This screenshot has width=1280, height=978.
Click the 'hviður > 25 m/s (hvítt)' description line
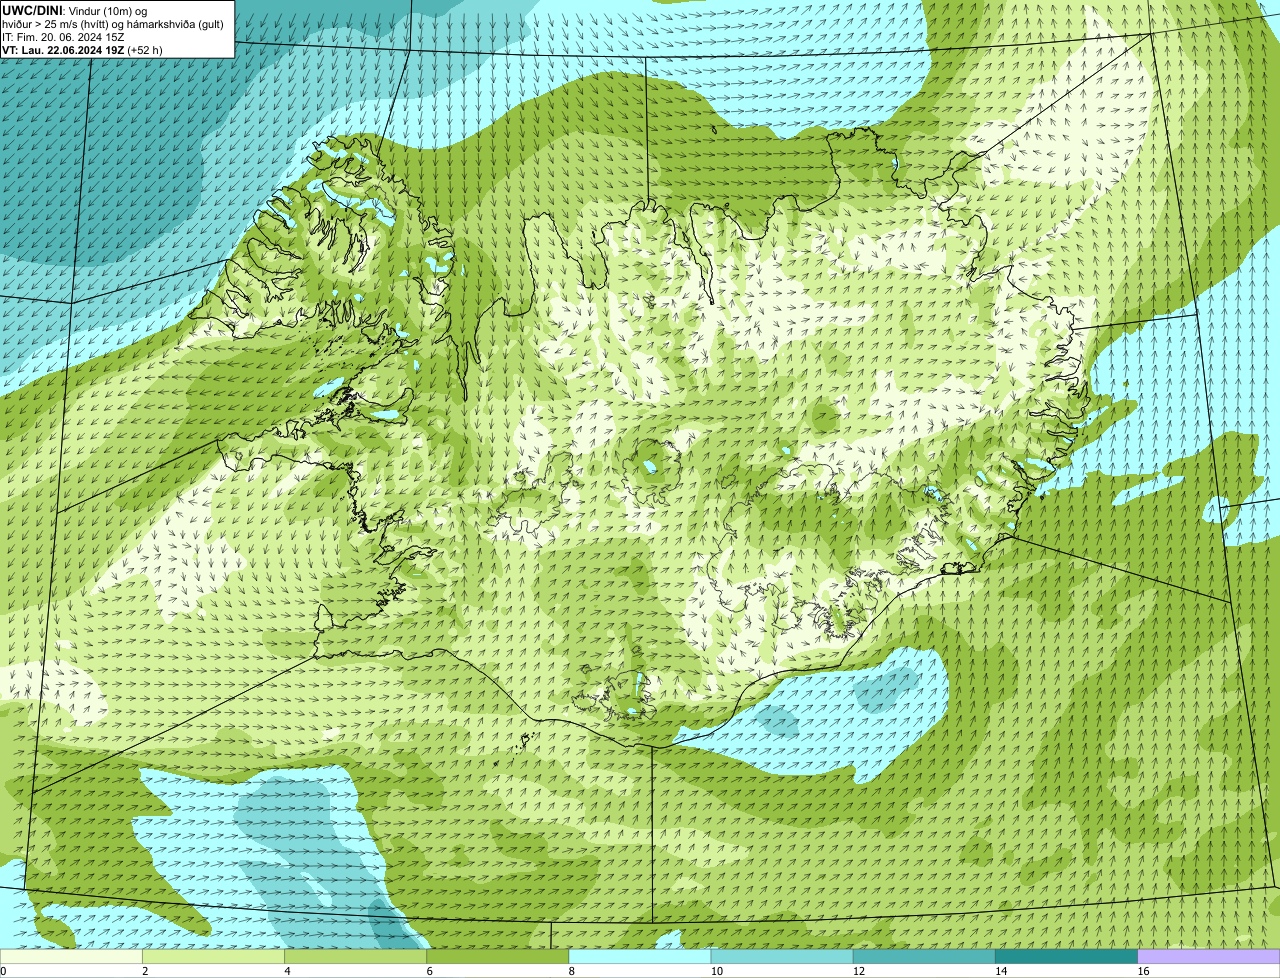(x=113, y=24)
